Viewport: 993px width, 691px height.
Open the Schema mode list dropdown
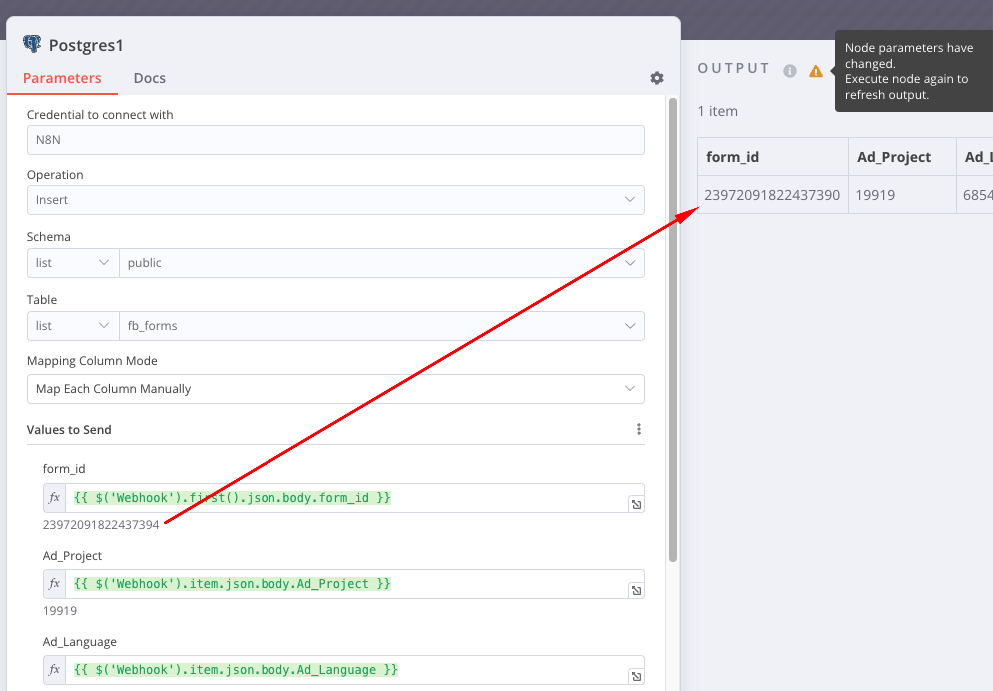pyautogui.click(x=73, y=263)
